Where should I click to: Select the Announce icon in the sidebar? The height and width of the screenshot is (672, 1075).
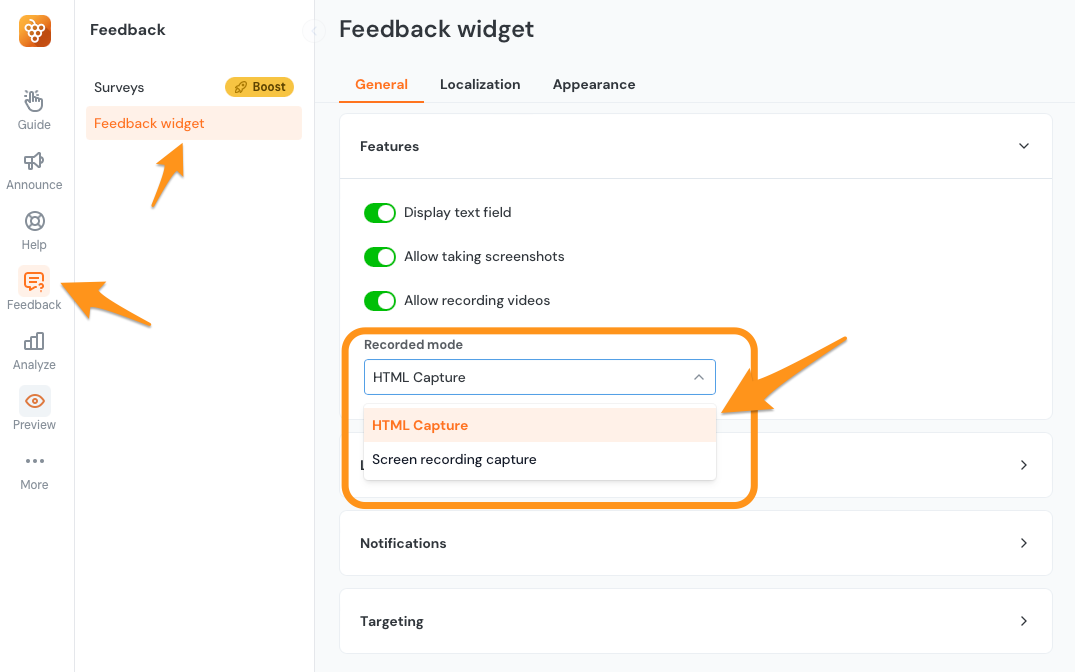tap(33, 169)
